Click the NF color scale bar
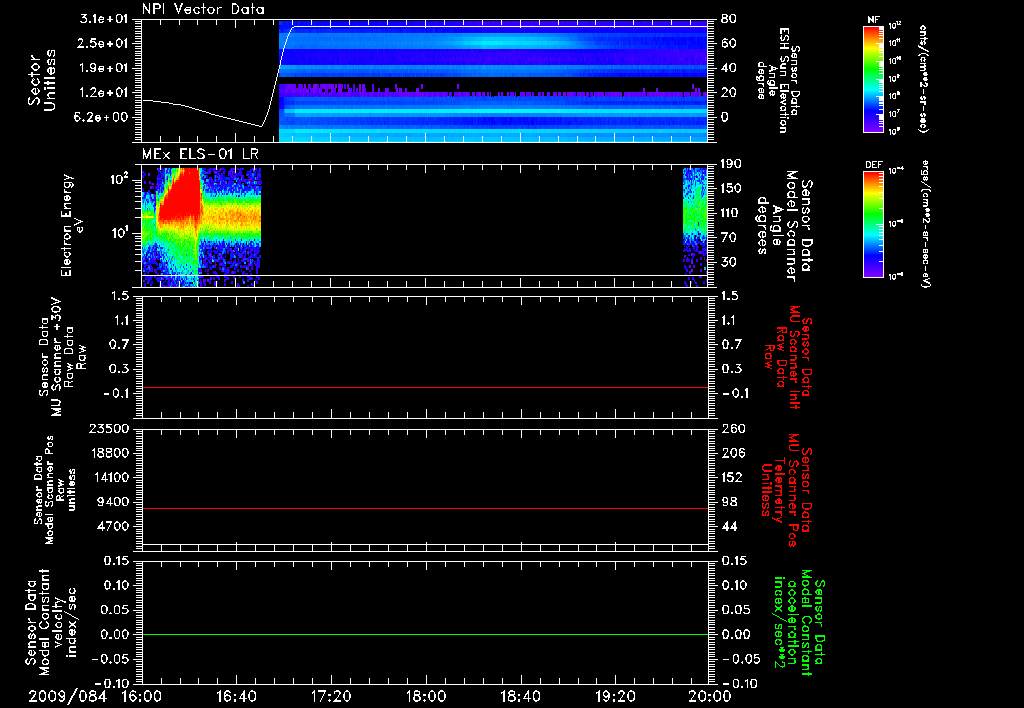Screen dimensions: 1024x708 (x=873, y=78)
